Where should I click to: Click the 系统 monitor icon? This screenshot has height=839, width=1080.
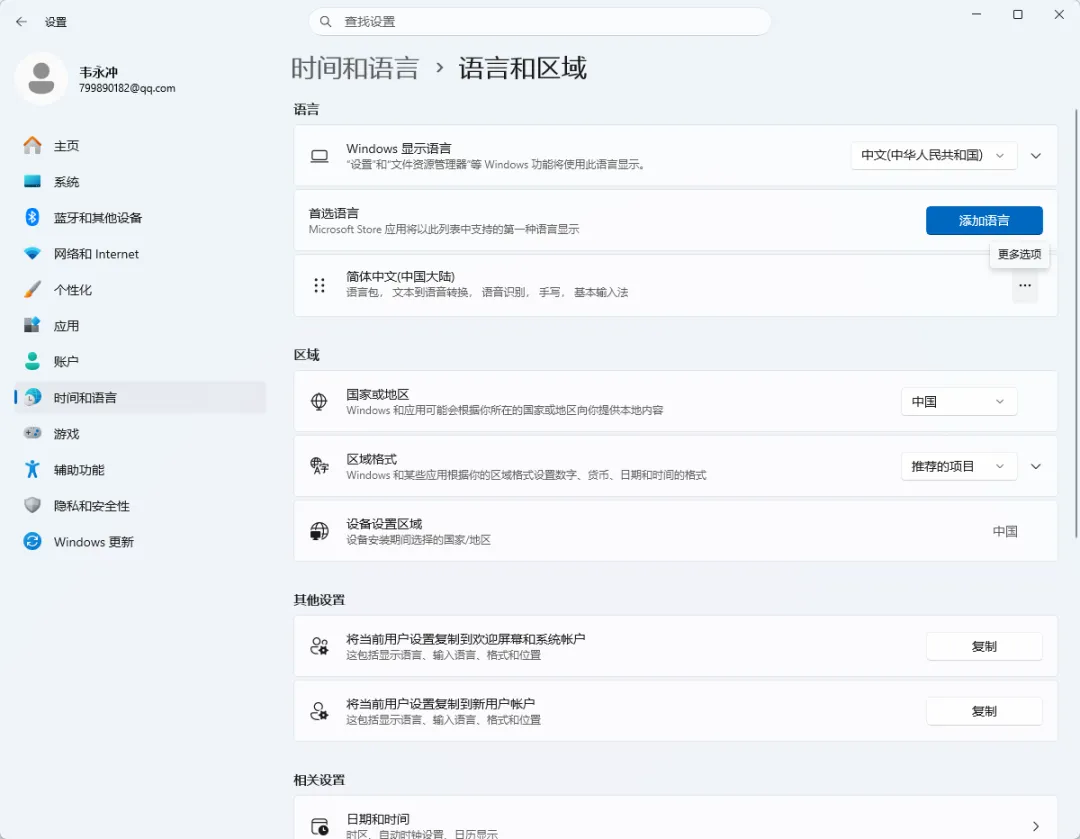pos(32,182)
